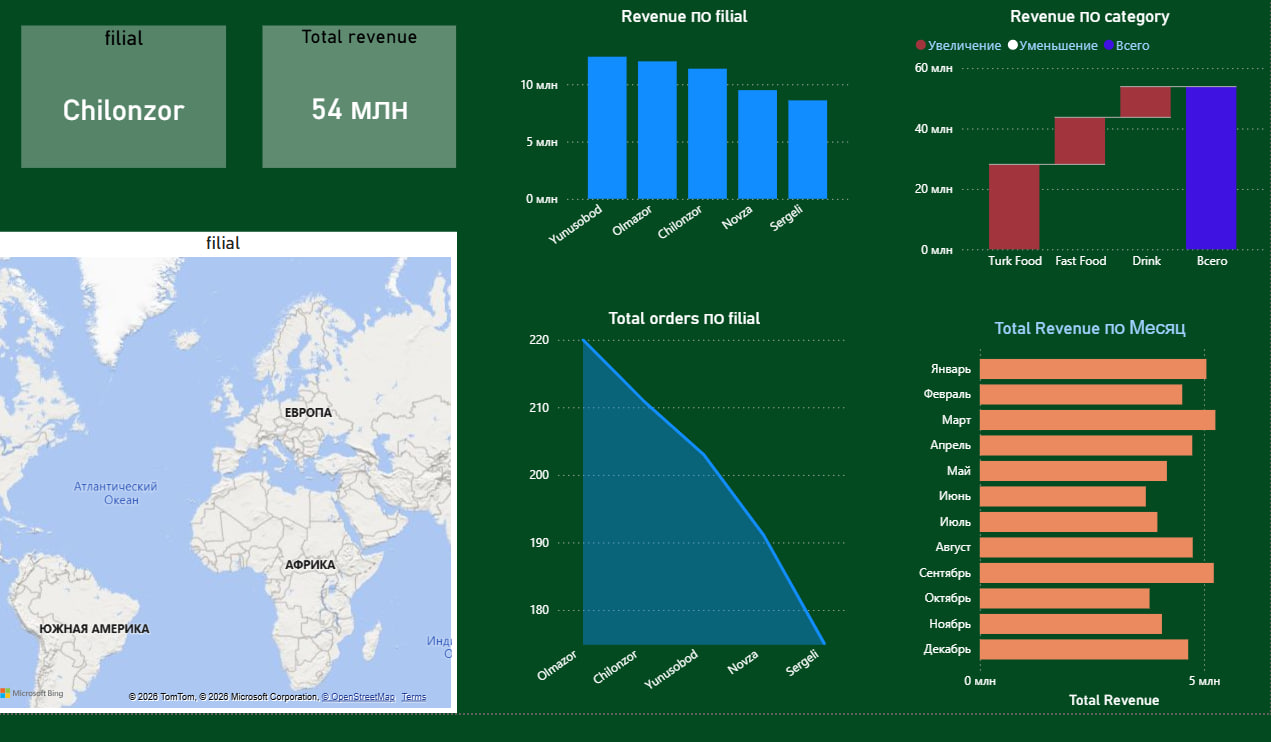Open the OpenStreetMap attribution link
This screenshot has height=742, width=1271.
[x=358, y=697]
